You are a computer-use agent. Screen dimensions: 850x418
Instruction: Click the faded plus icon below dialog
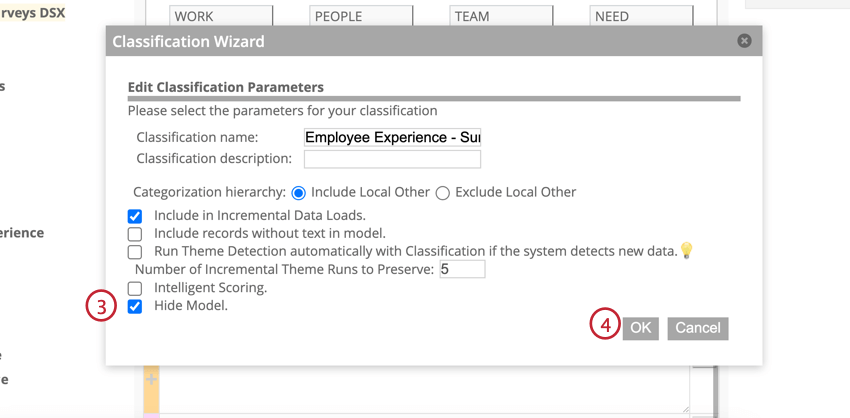151,379
